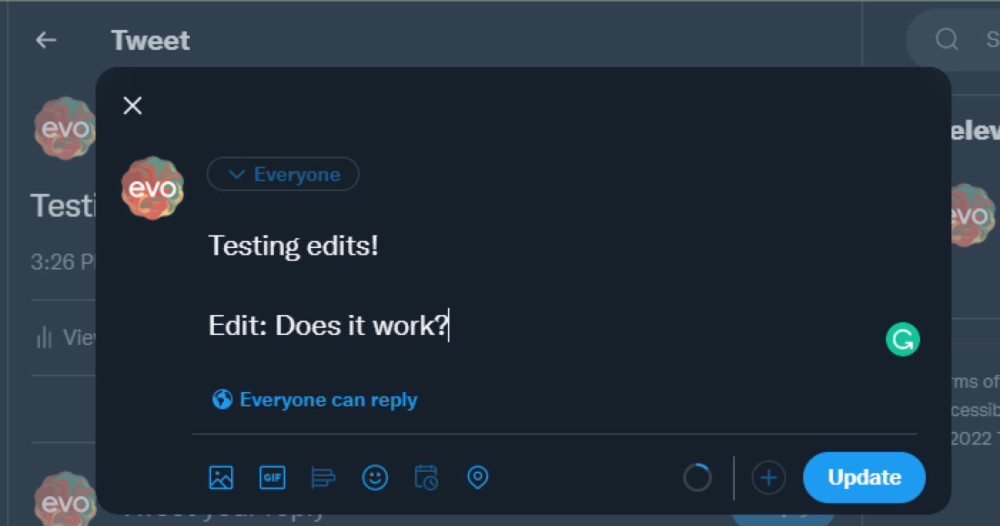Viewport: 1000px width, 526px height.
Task: Click the evo avatar in the dialog
Action: [x=152, y=189]
